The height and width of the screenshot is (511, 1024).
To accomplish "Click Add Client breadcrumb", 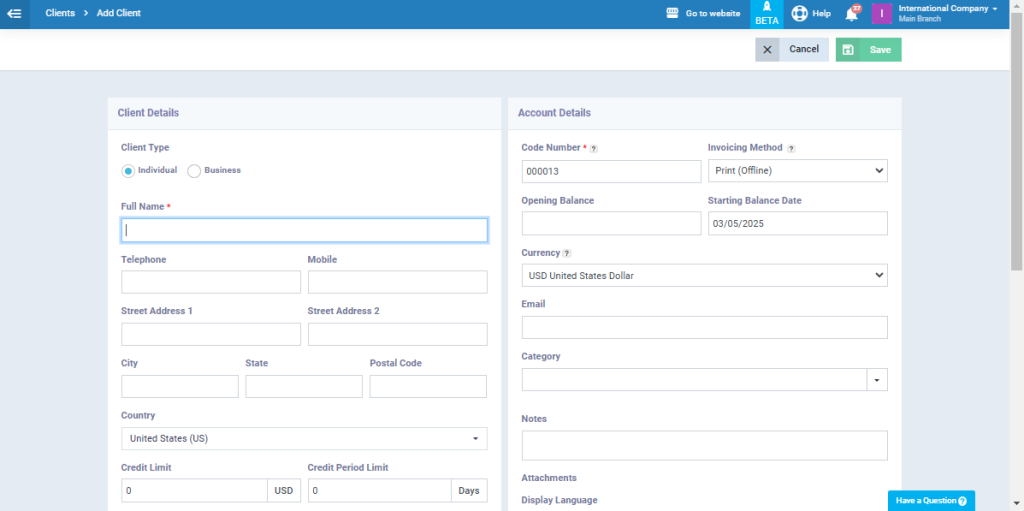I will point(119,13).
